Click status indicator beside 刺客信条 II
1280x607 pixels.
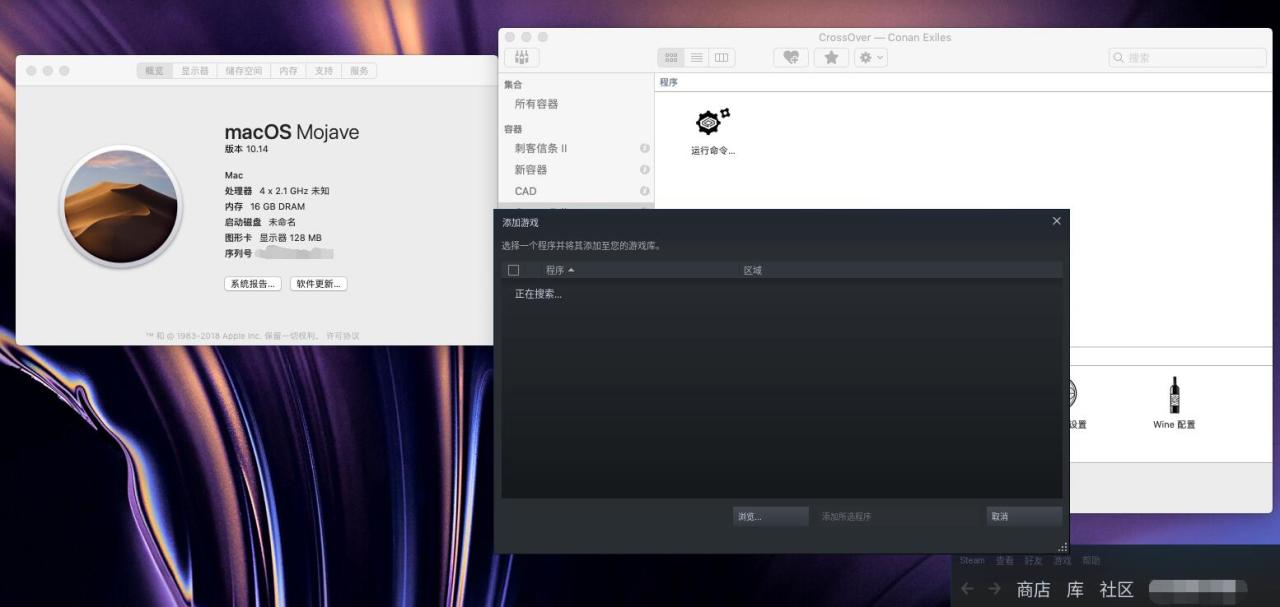point(644,148)
